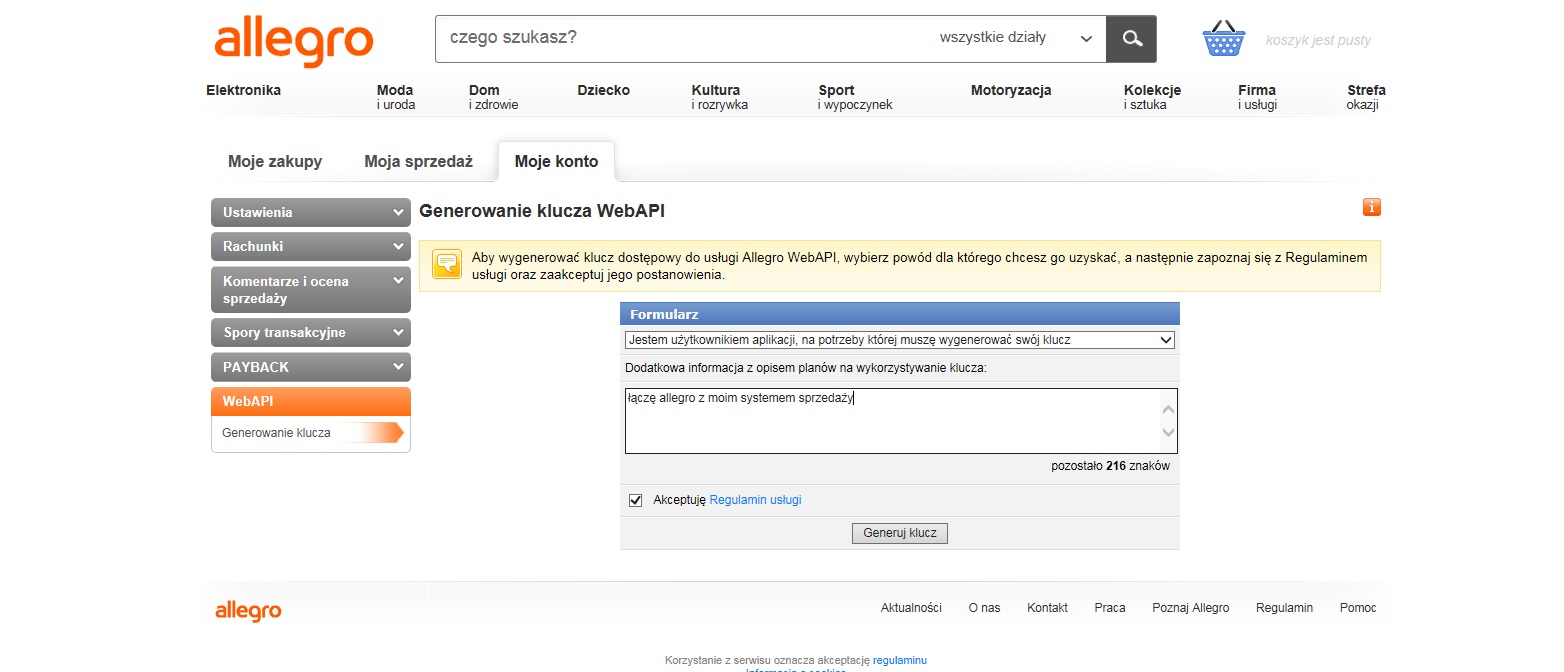This screenshot has height=672, width=1564.
Task: Click the yellow speech bubble hint icon
Action: click(x=446, y=264)
